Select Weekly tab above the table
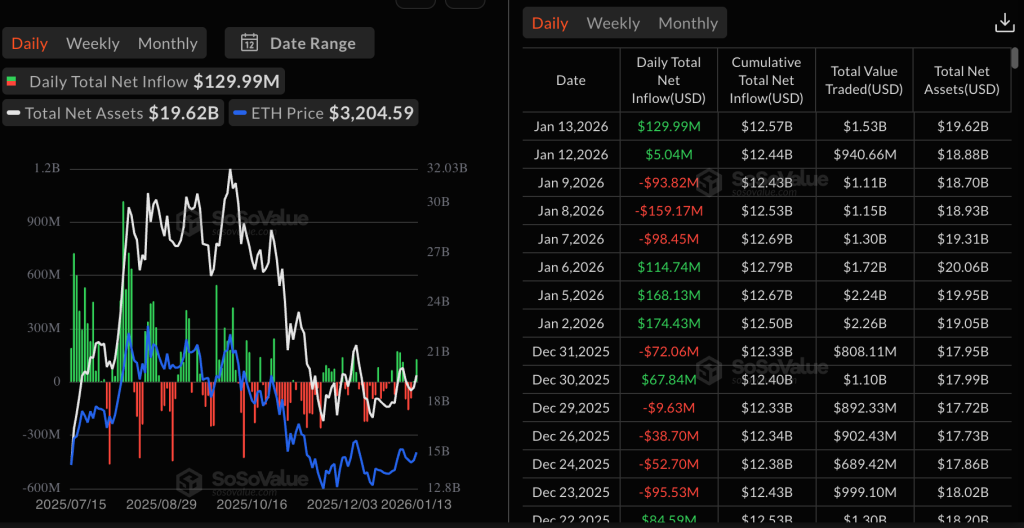Screen dimensions: 1024x528 click(x=612, y=23)
